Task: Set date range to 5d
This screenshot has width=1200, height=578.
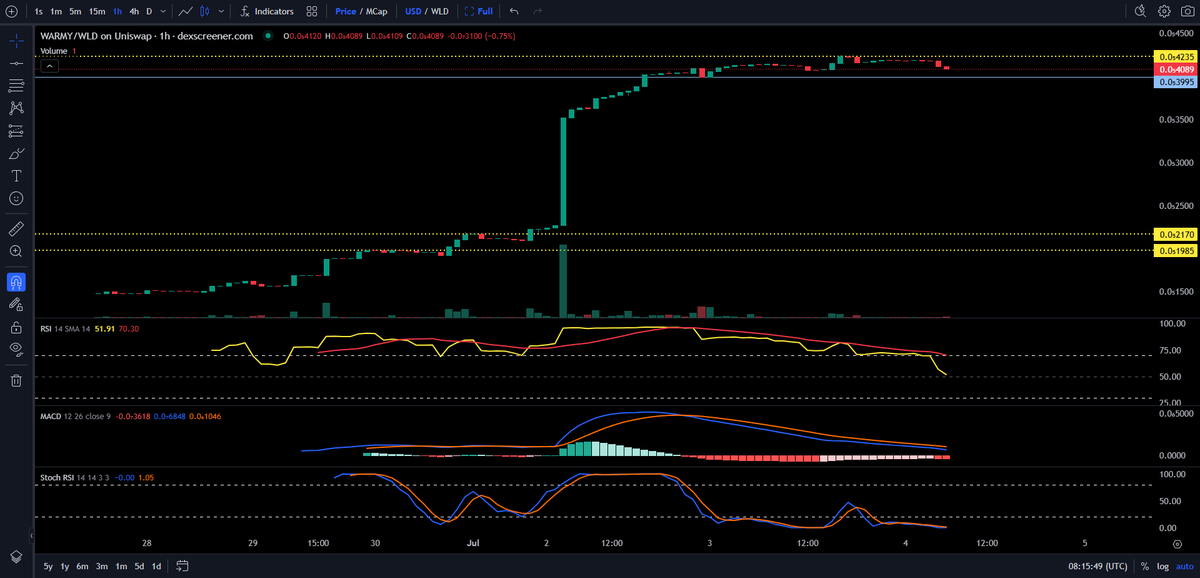Action: (139, 566)
